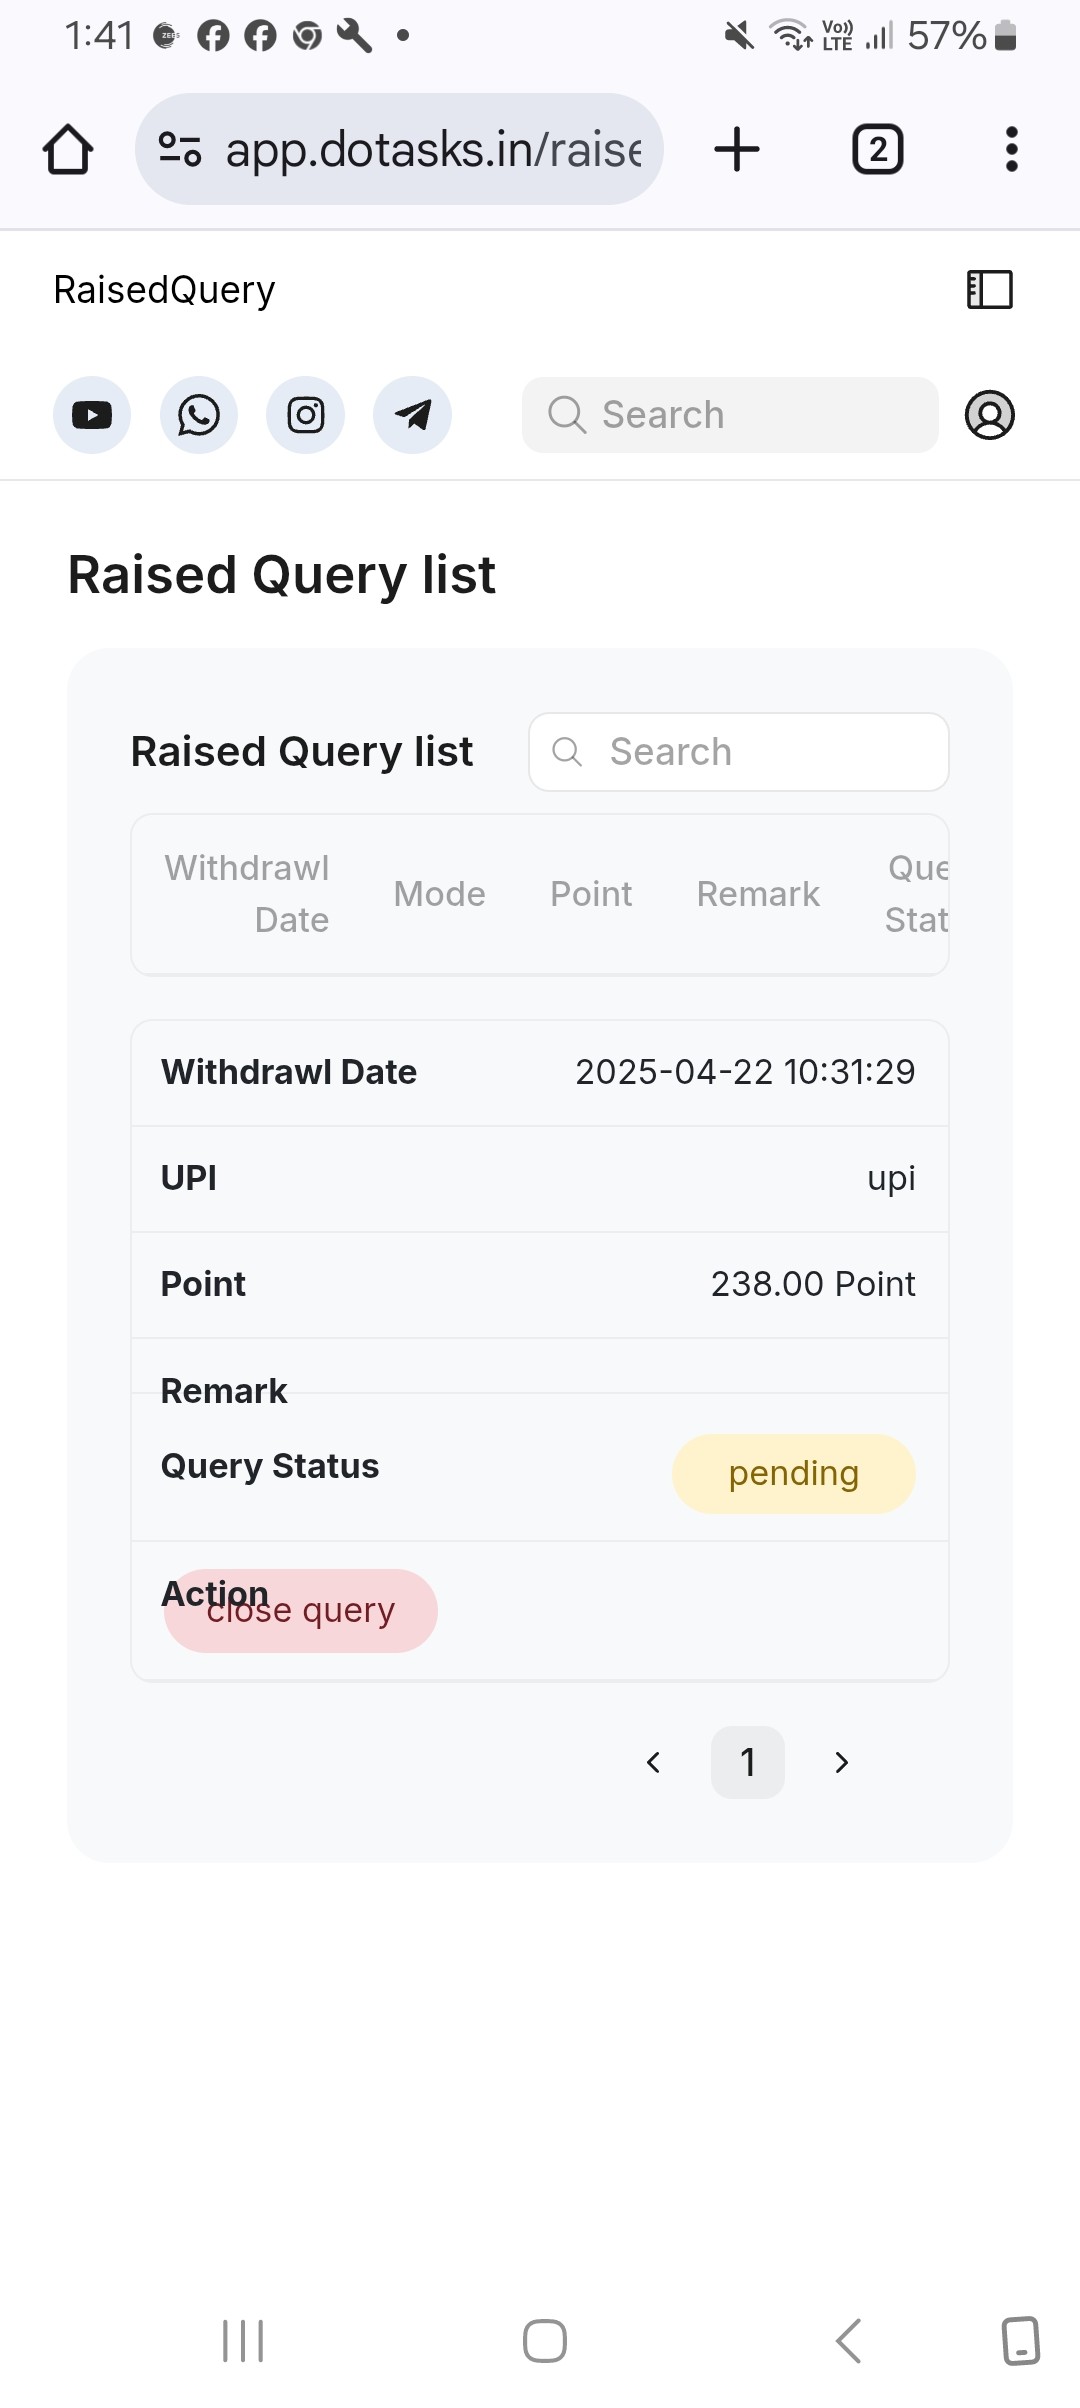This screenshot has width=1080, height=2408.
Task: Open the YouTube social link icon
Action: 92,415
